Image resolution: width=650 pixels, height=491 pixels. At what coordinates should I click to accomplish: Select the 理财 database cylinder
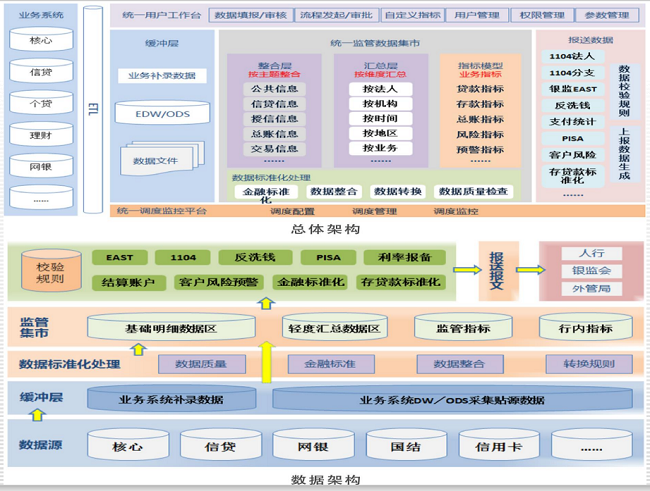(42, 135)
